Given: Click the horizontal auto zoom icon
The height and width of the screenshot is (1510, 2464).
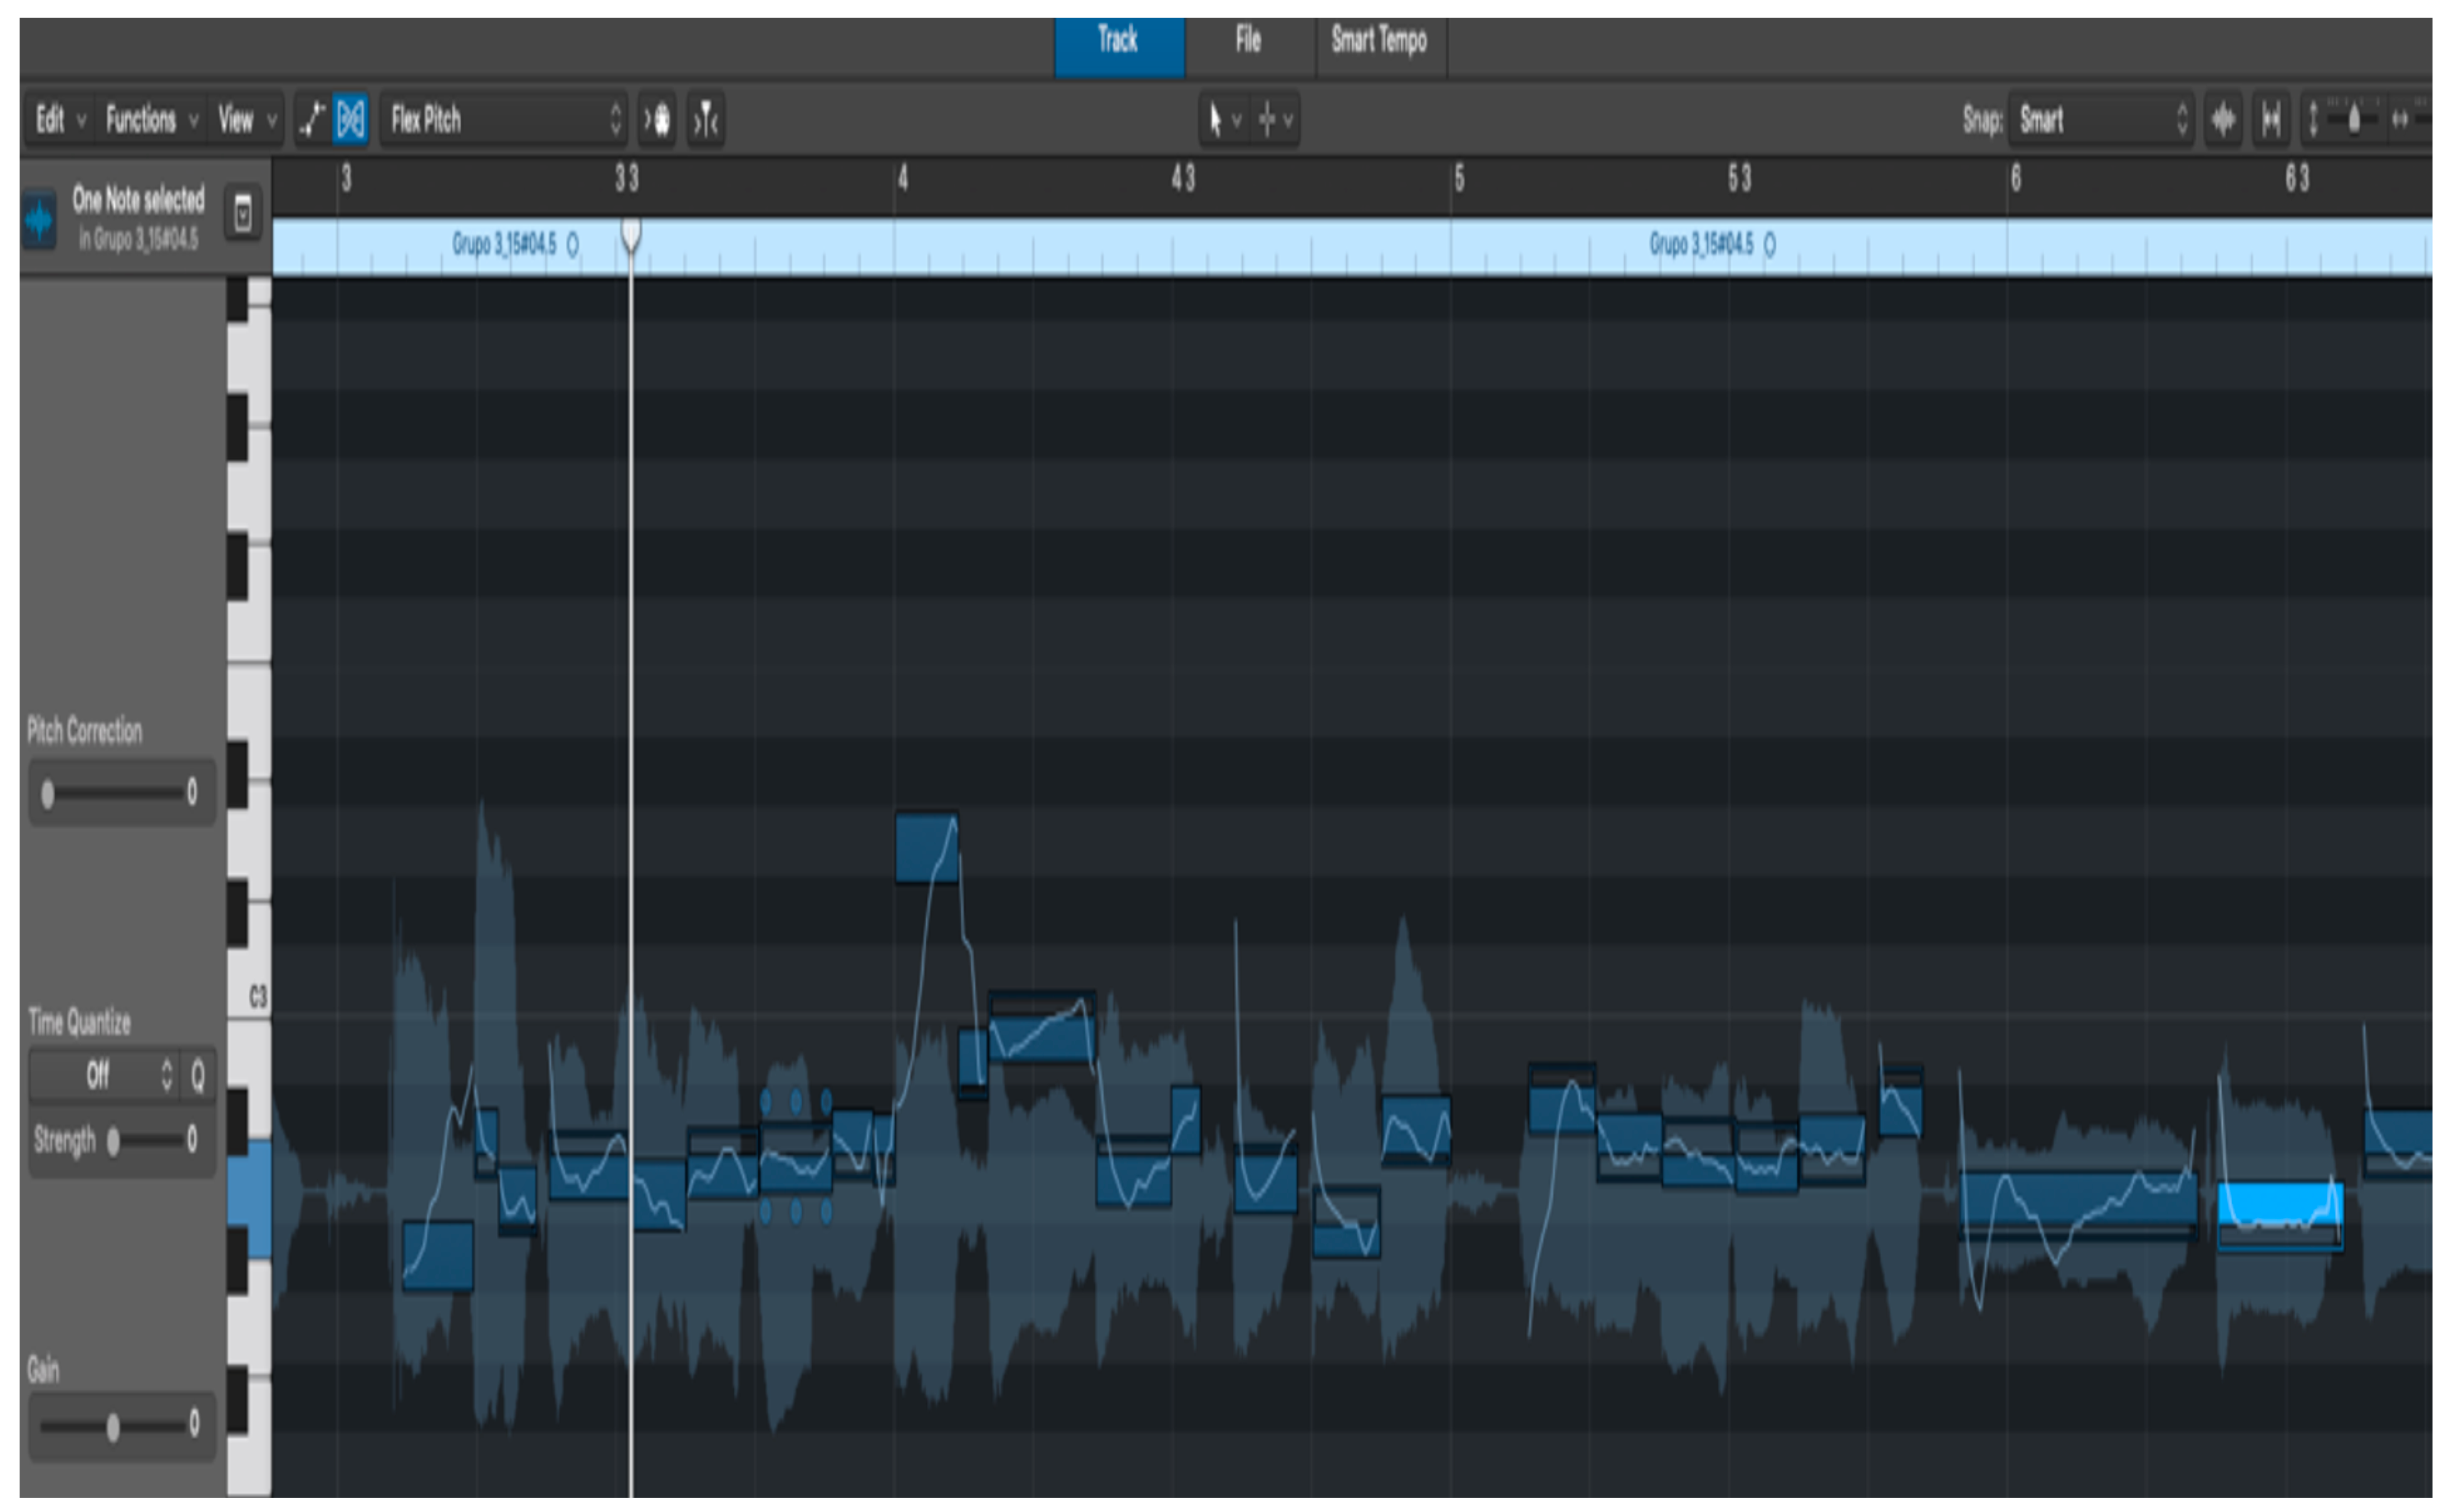Looking at the screenshot, I should (2271, 120).
